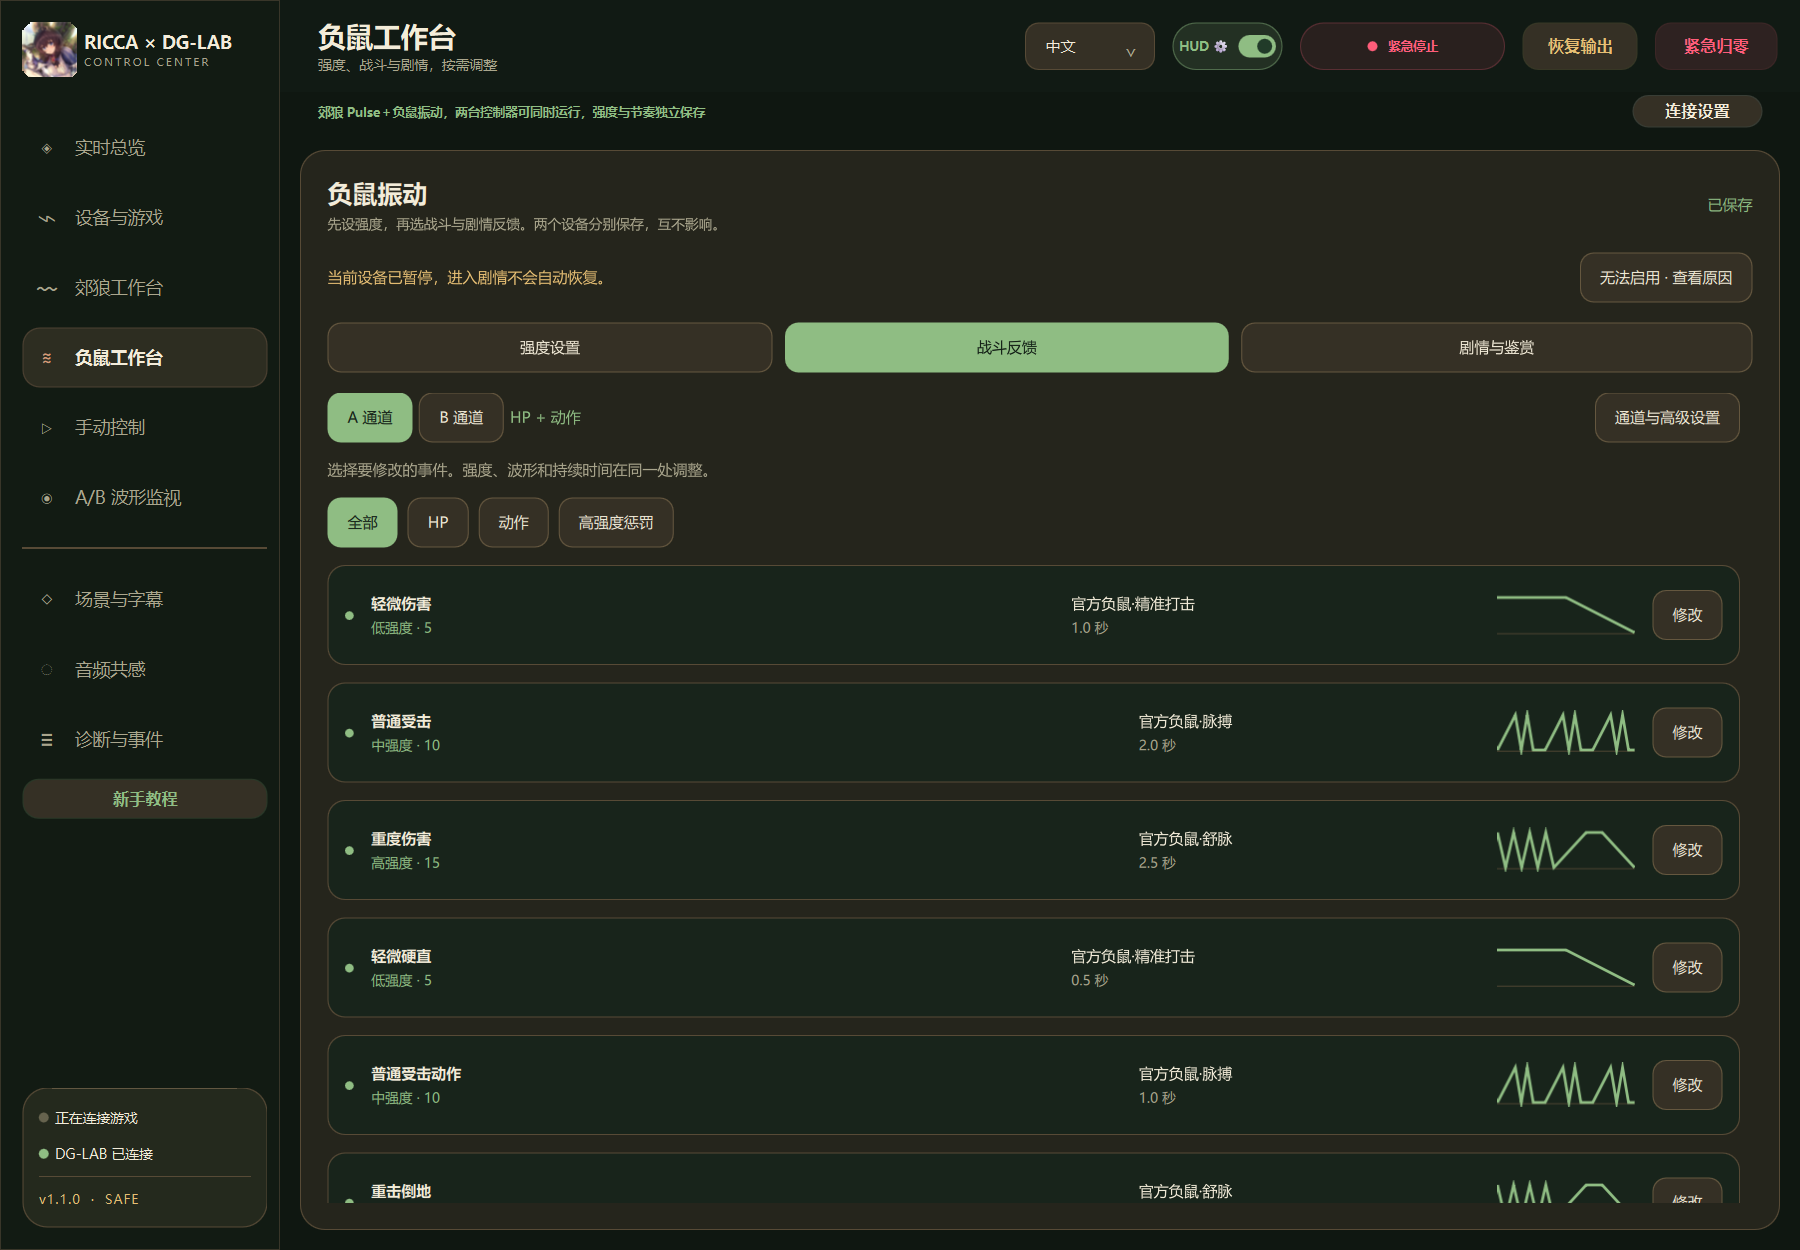
Task: Click 无法启用 · 查看原因 button
Action: 1666,277
